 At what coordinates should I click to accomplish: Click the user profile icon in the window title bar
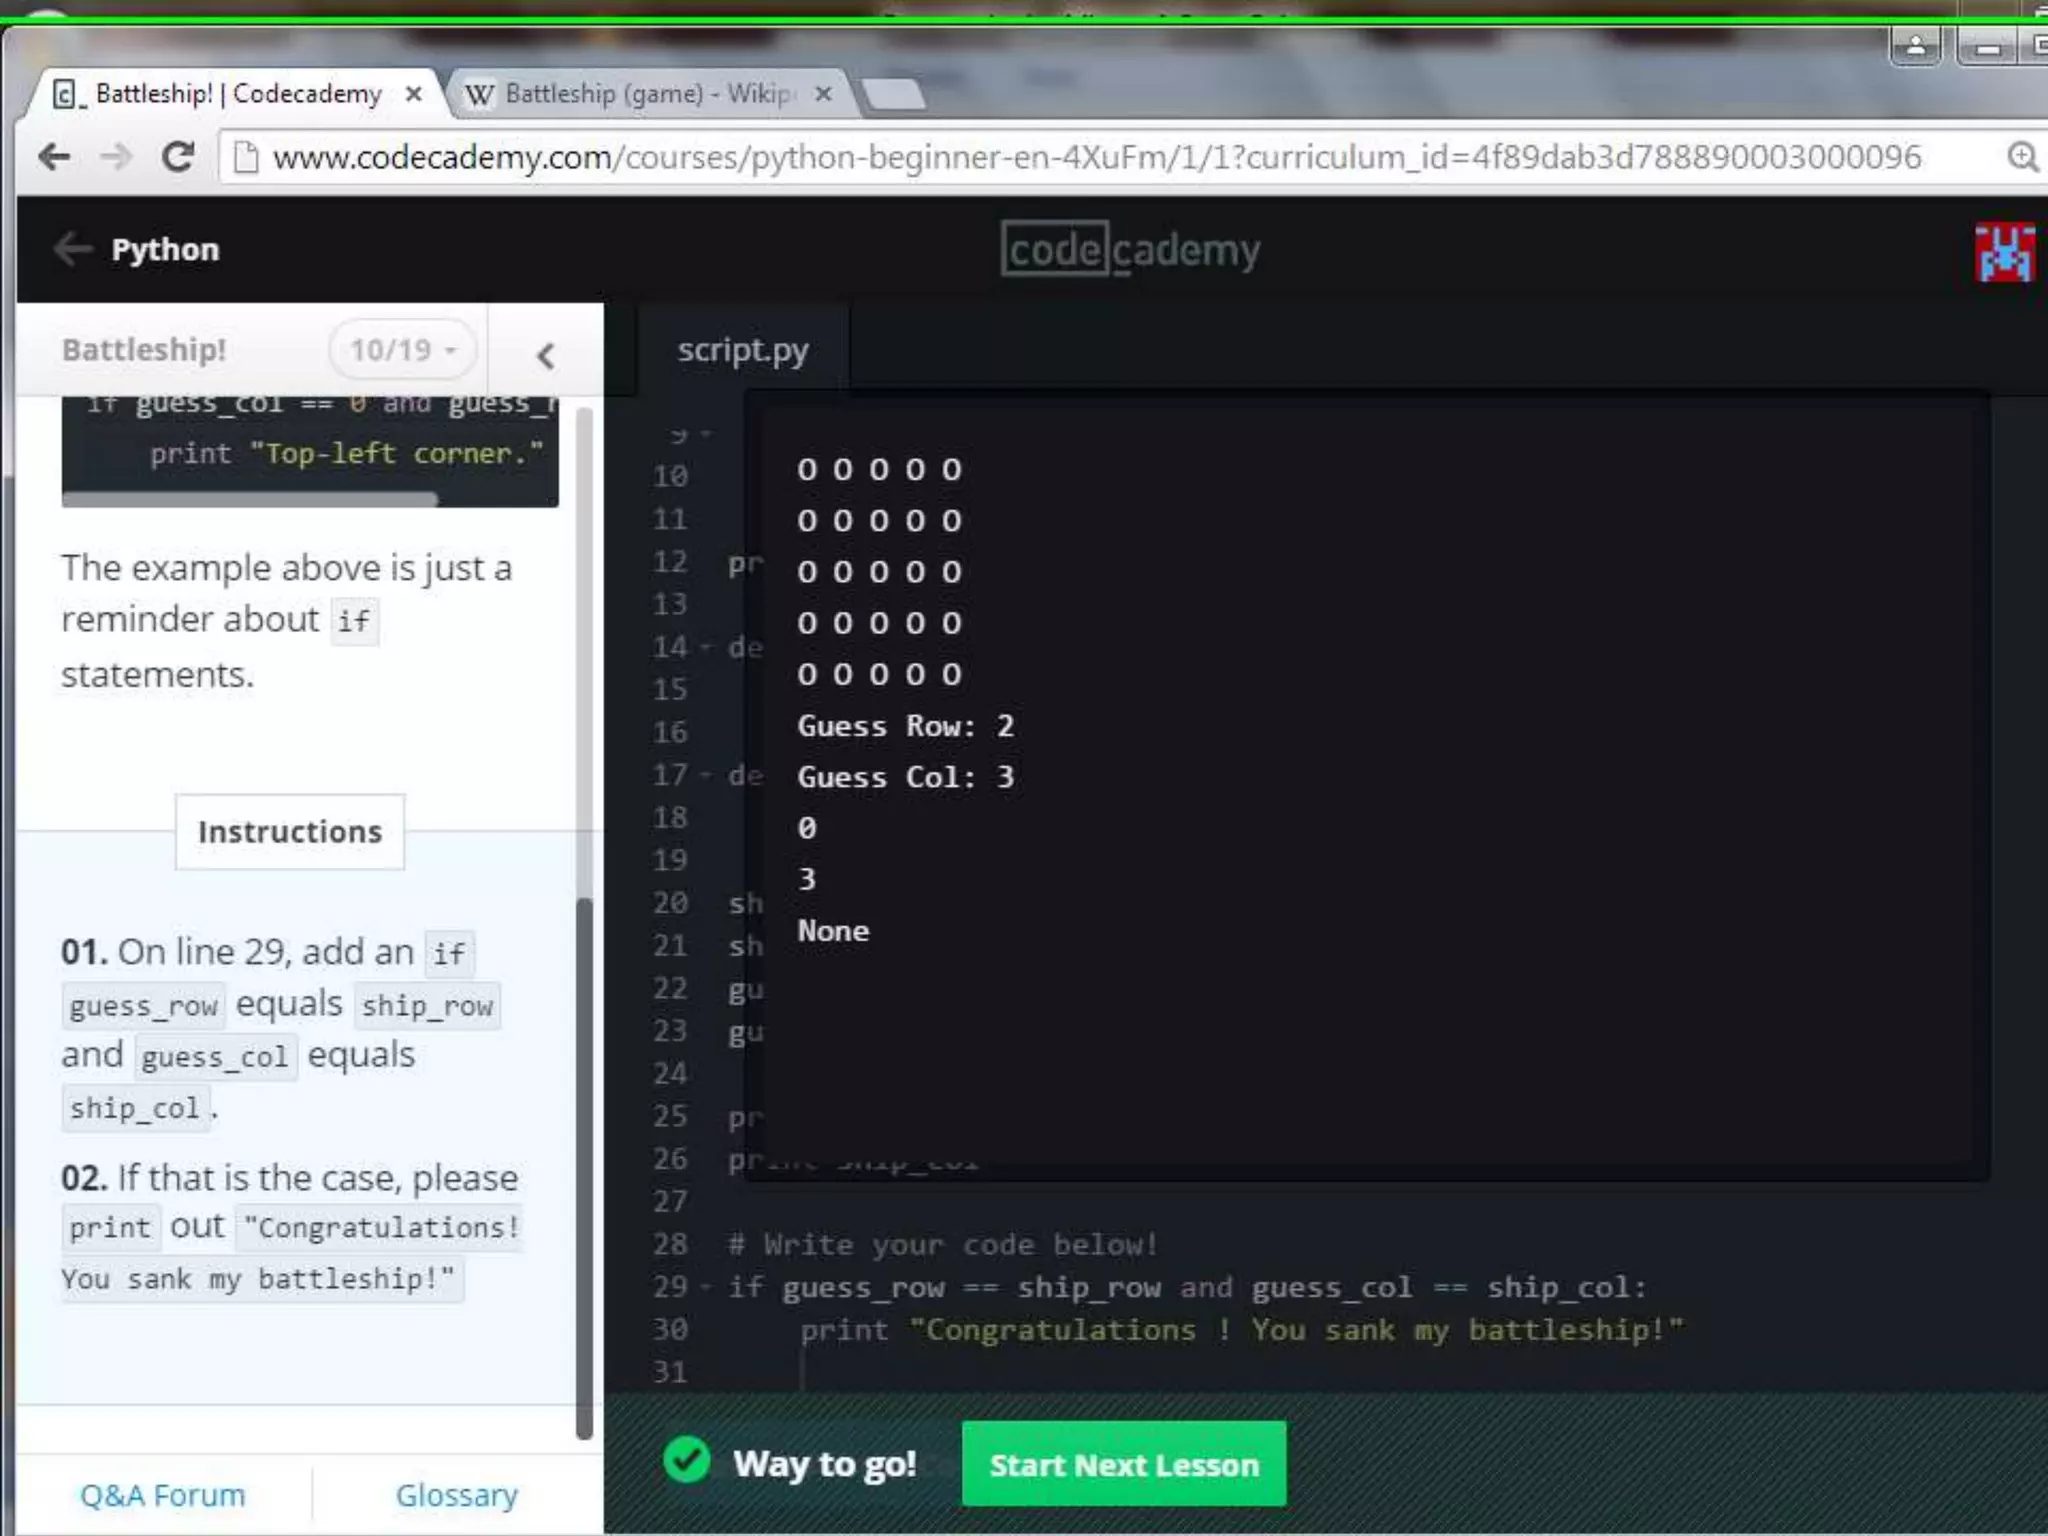click(x=1915, y=46)
